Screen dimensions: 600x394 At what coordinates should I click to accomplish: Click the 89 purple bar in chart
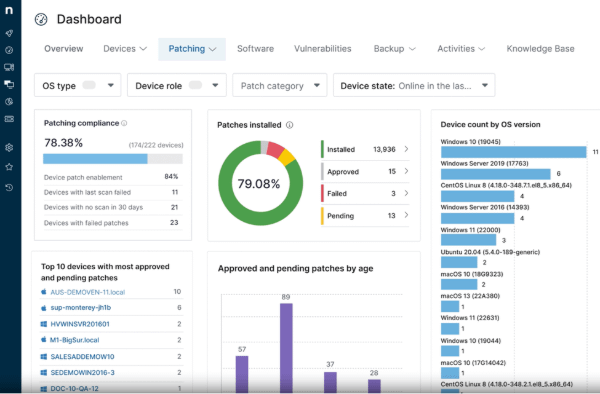pyautogui.click(x=286, y=348)
